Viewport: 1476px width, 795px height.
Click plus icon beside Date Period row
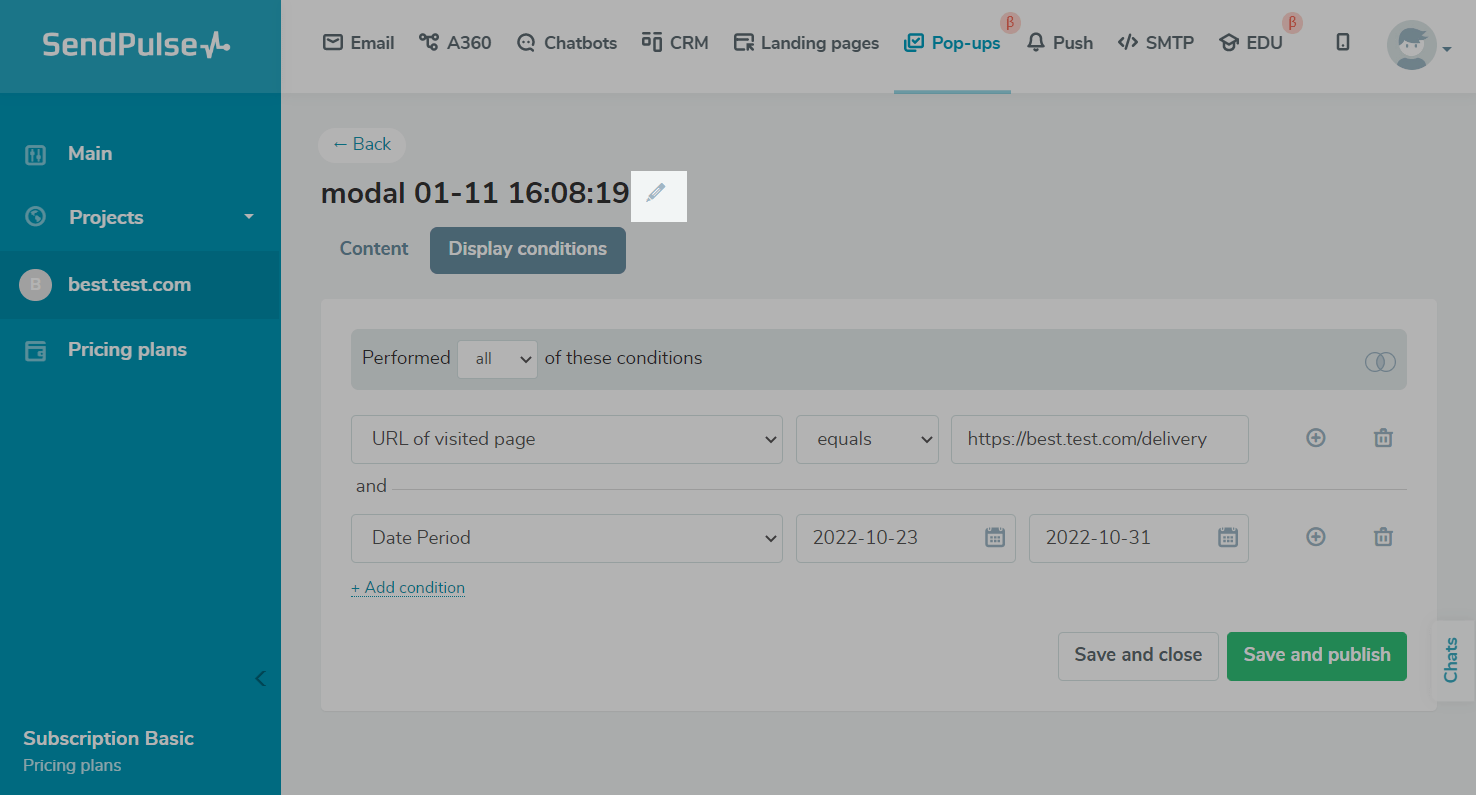click(1316, 537)
